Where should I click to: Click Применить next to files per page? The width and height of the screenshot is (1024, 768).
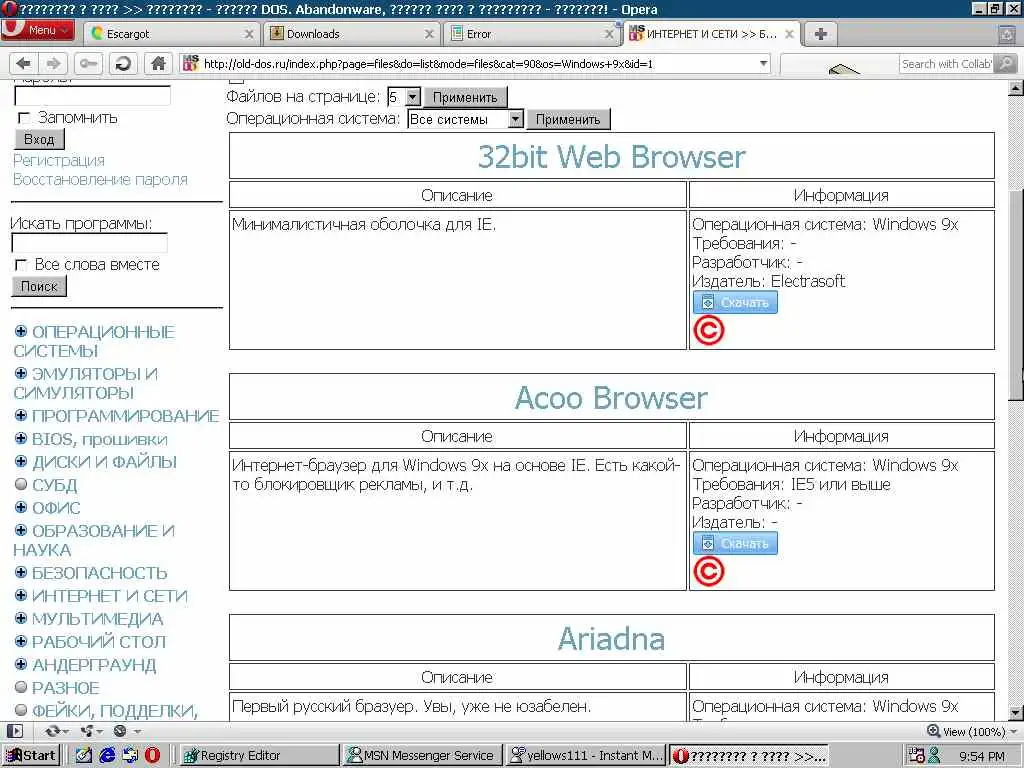[x=465, y=97]
